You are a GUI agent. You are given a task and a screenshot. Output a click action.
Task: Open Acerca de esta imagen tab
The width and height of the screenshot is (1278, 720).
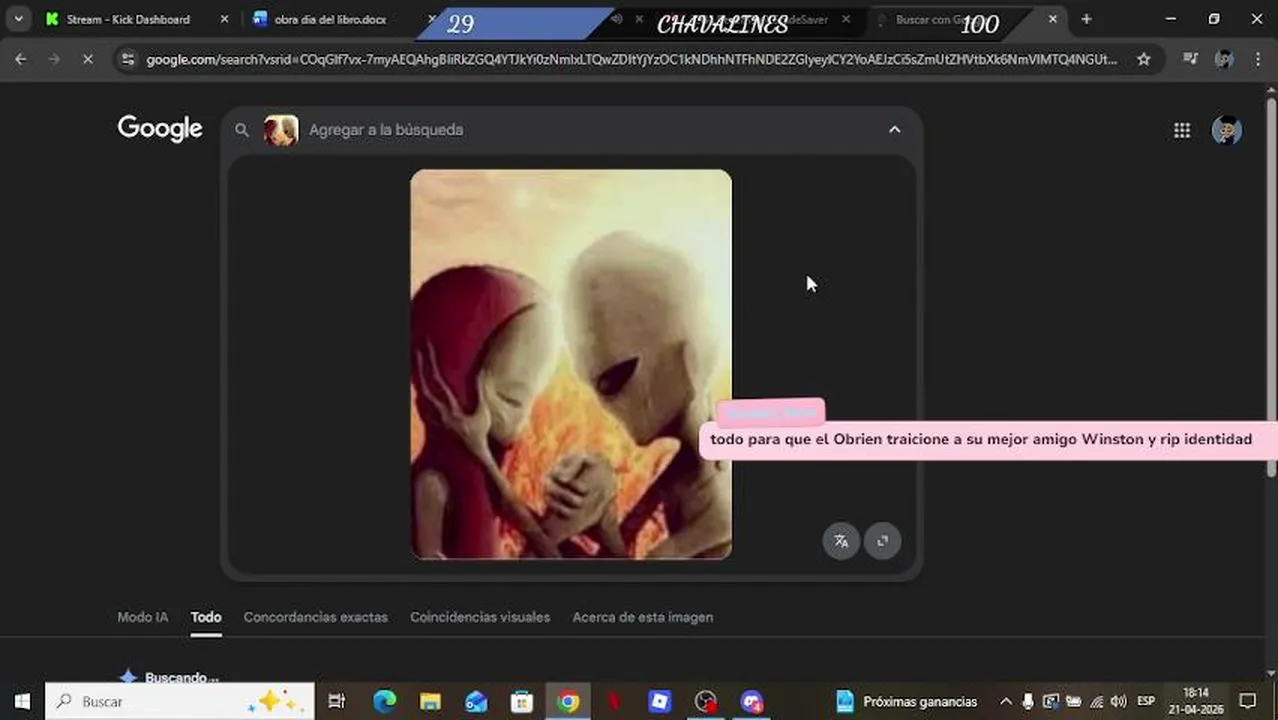[x=643, y=617]
